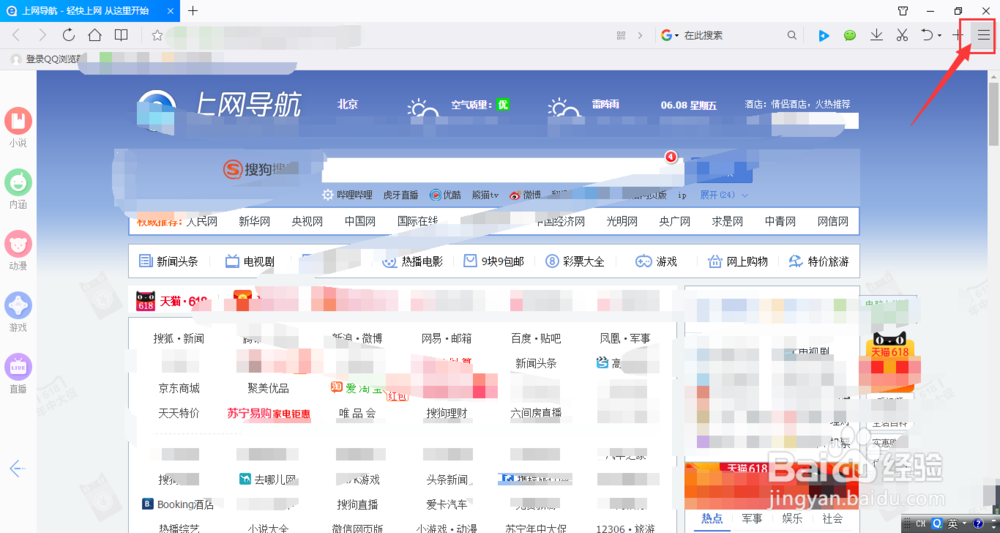Open the 热播电影 category

[x=413, y=261]
